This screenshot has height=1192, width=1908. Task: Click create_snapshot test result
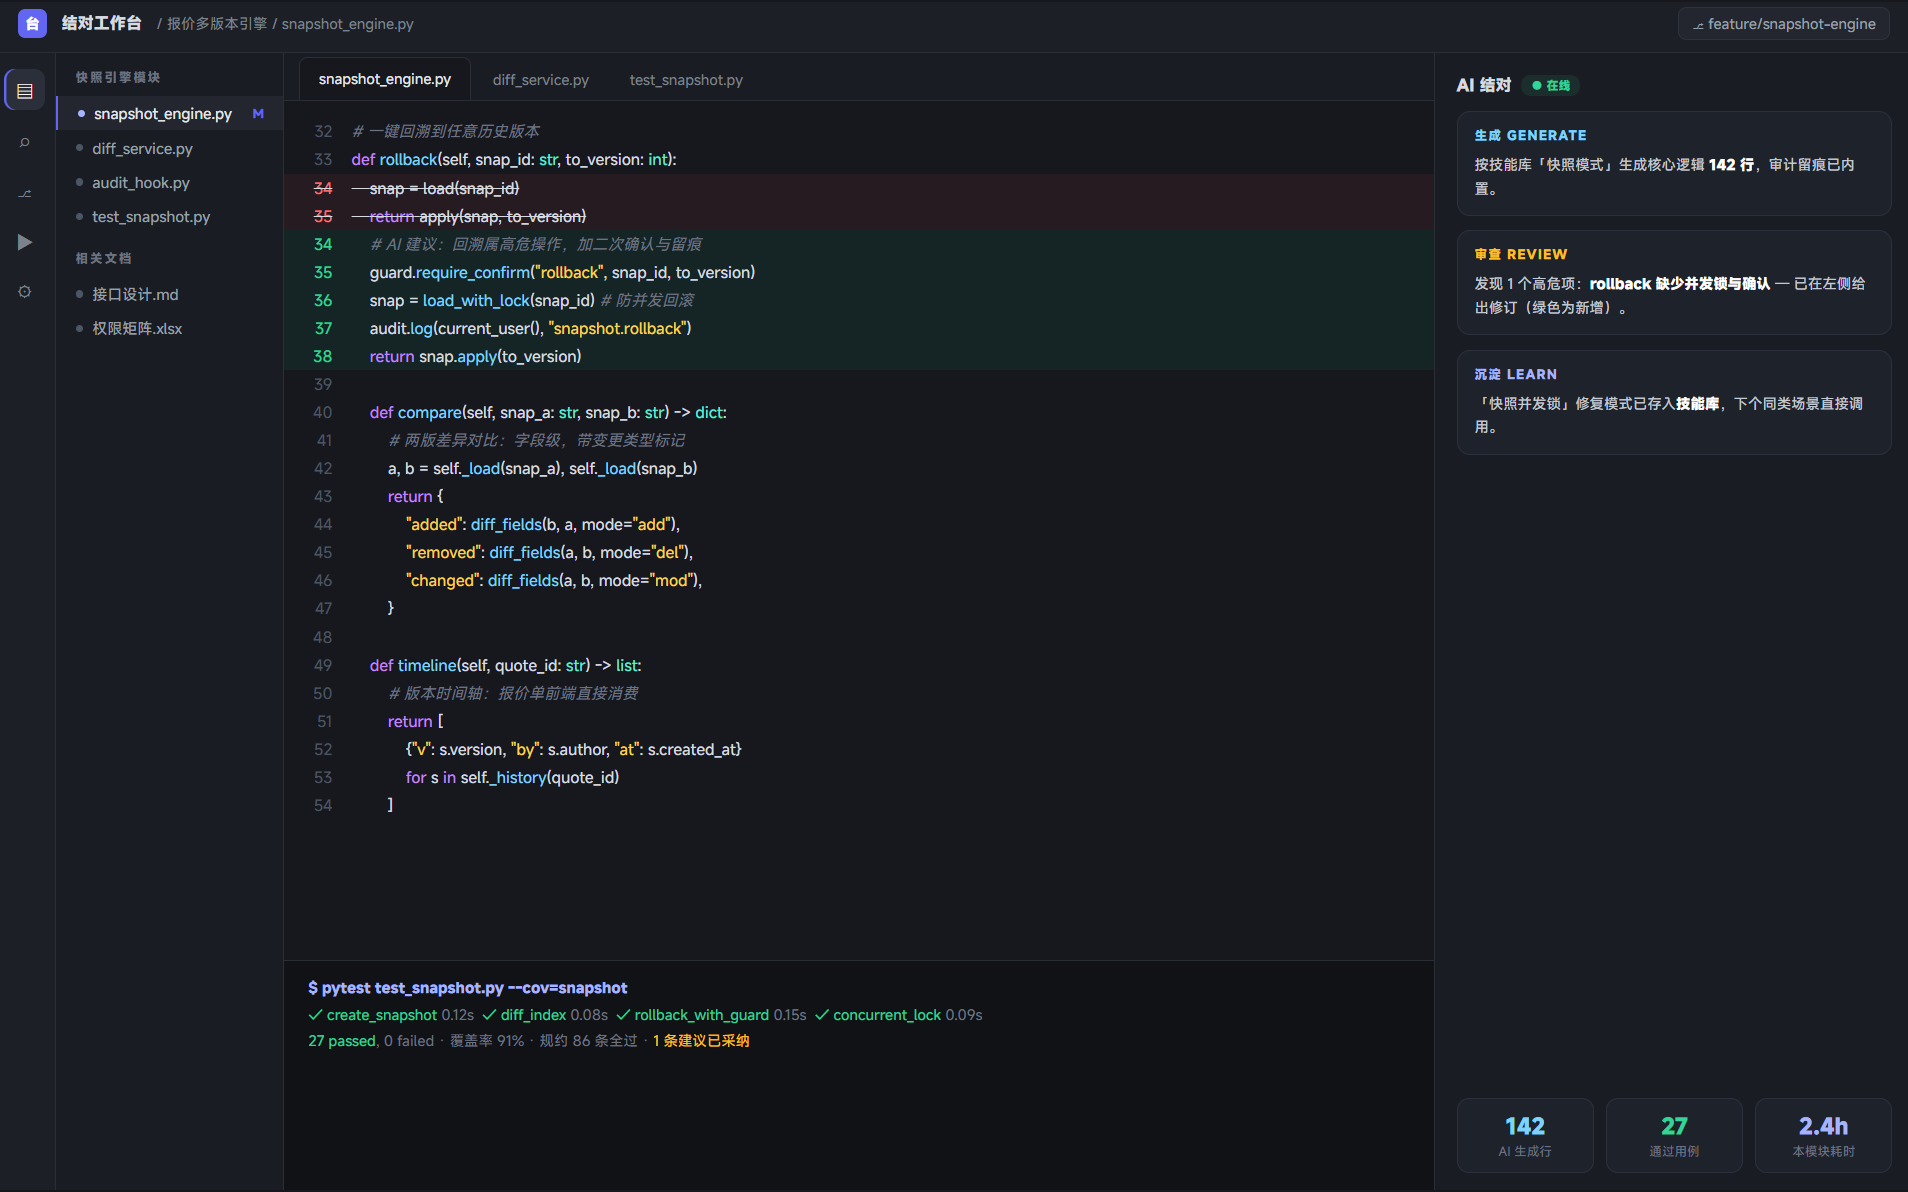point(391,1015)
